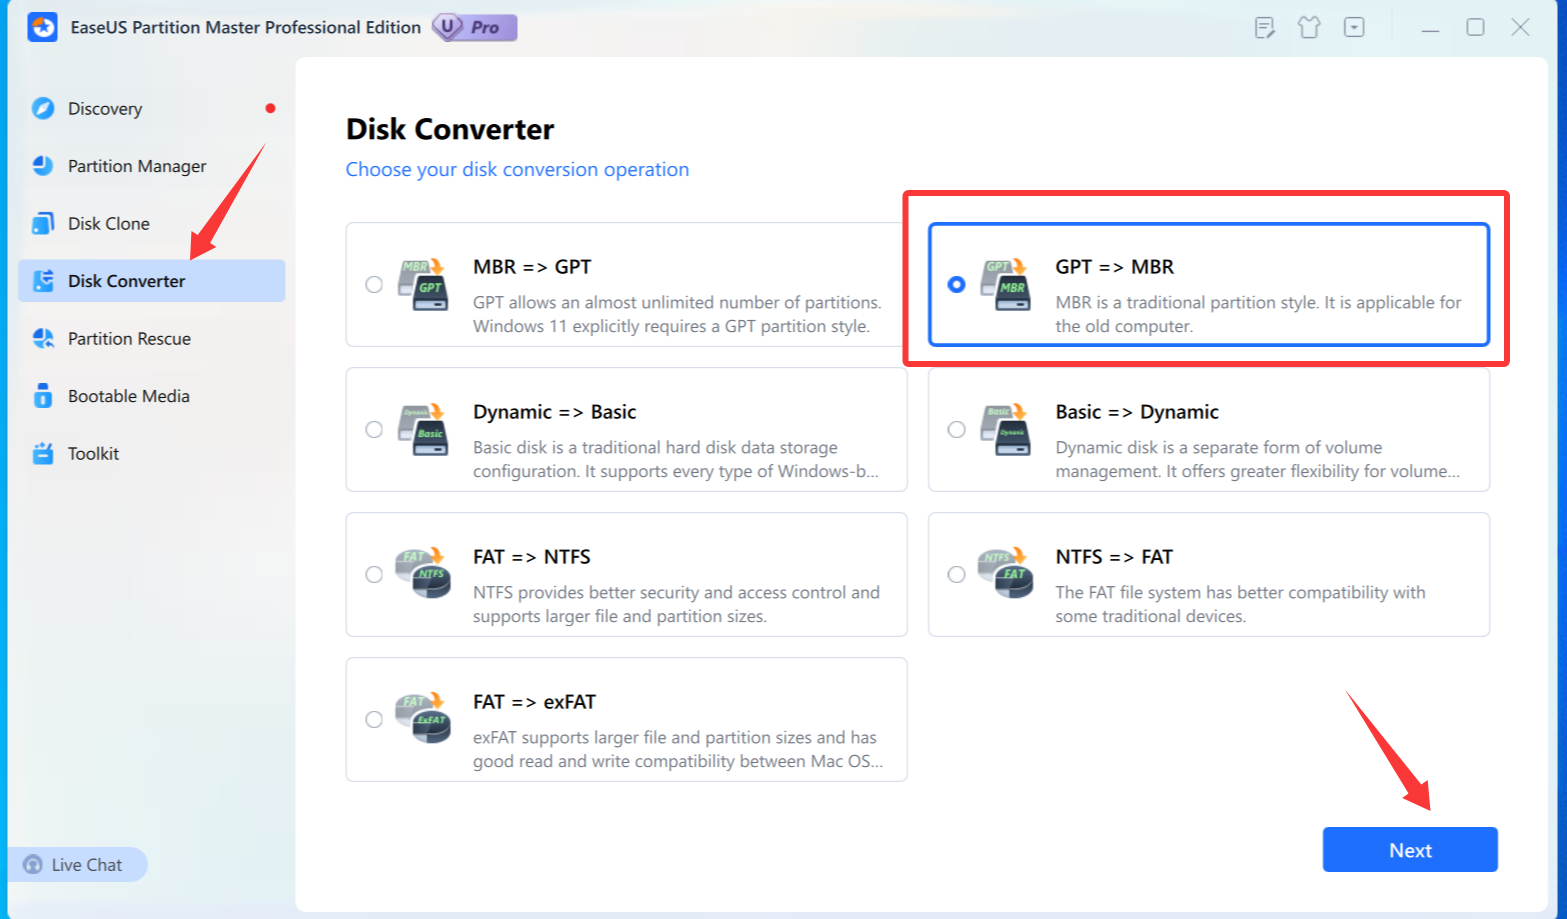
Task: Click the Toolkit toolbox icon
Action: (43, 453)
